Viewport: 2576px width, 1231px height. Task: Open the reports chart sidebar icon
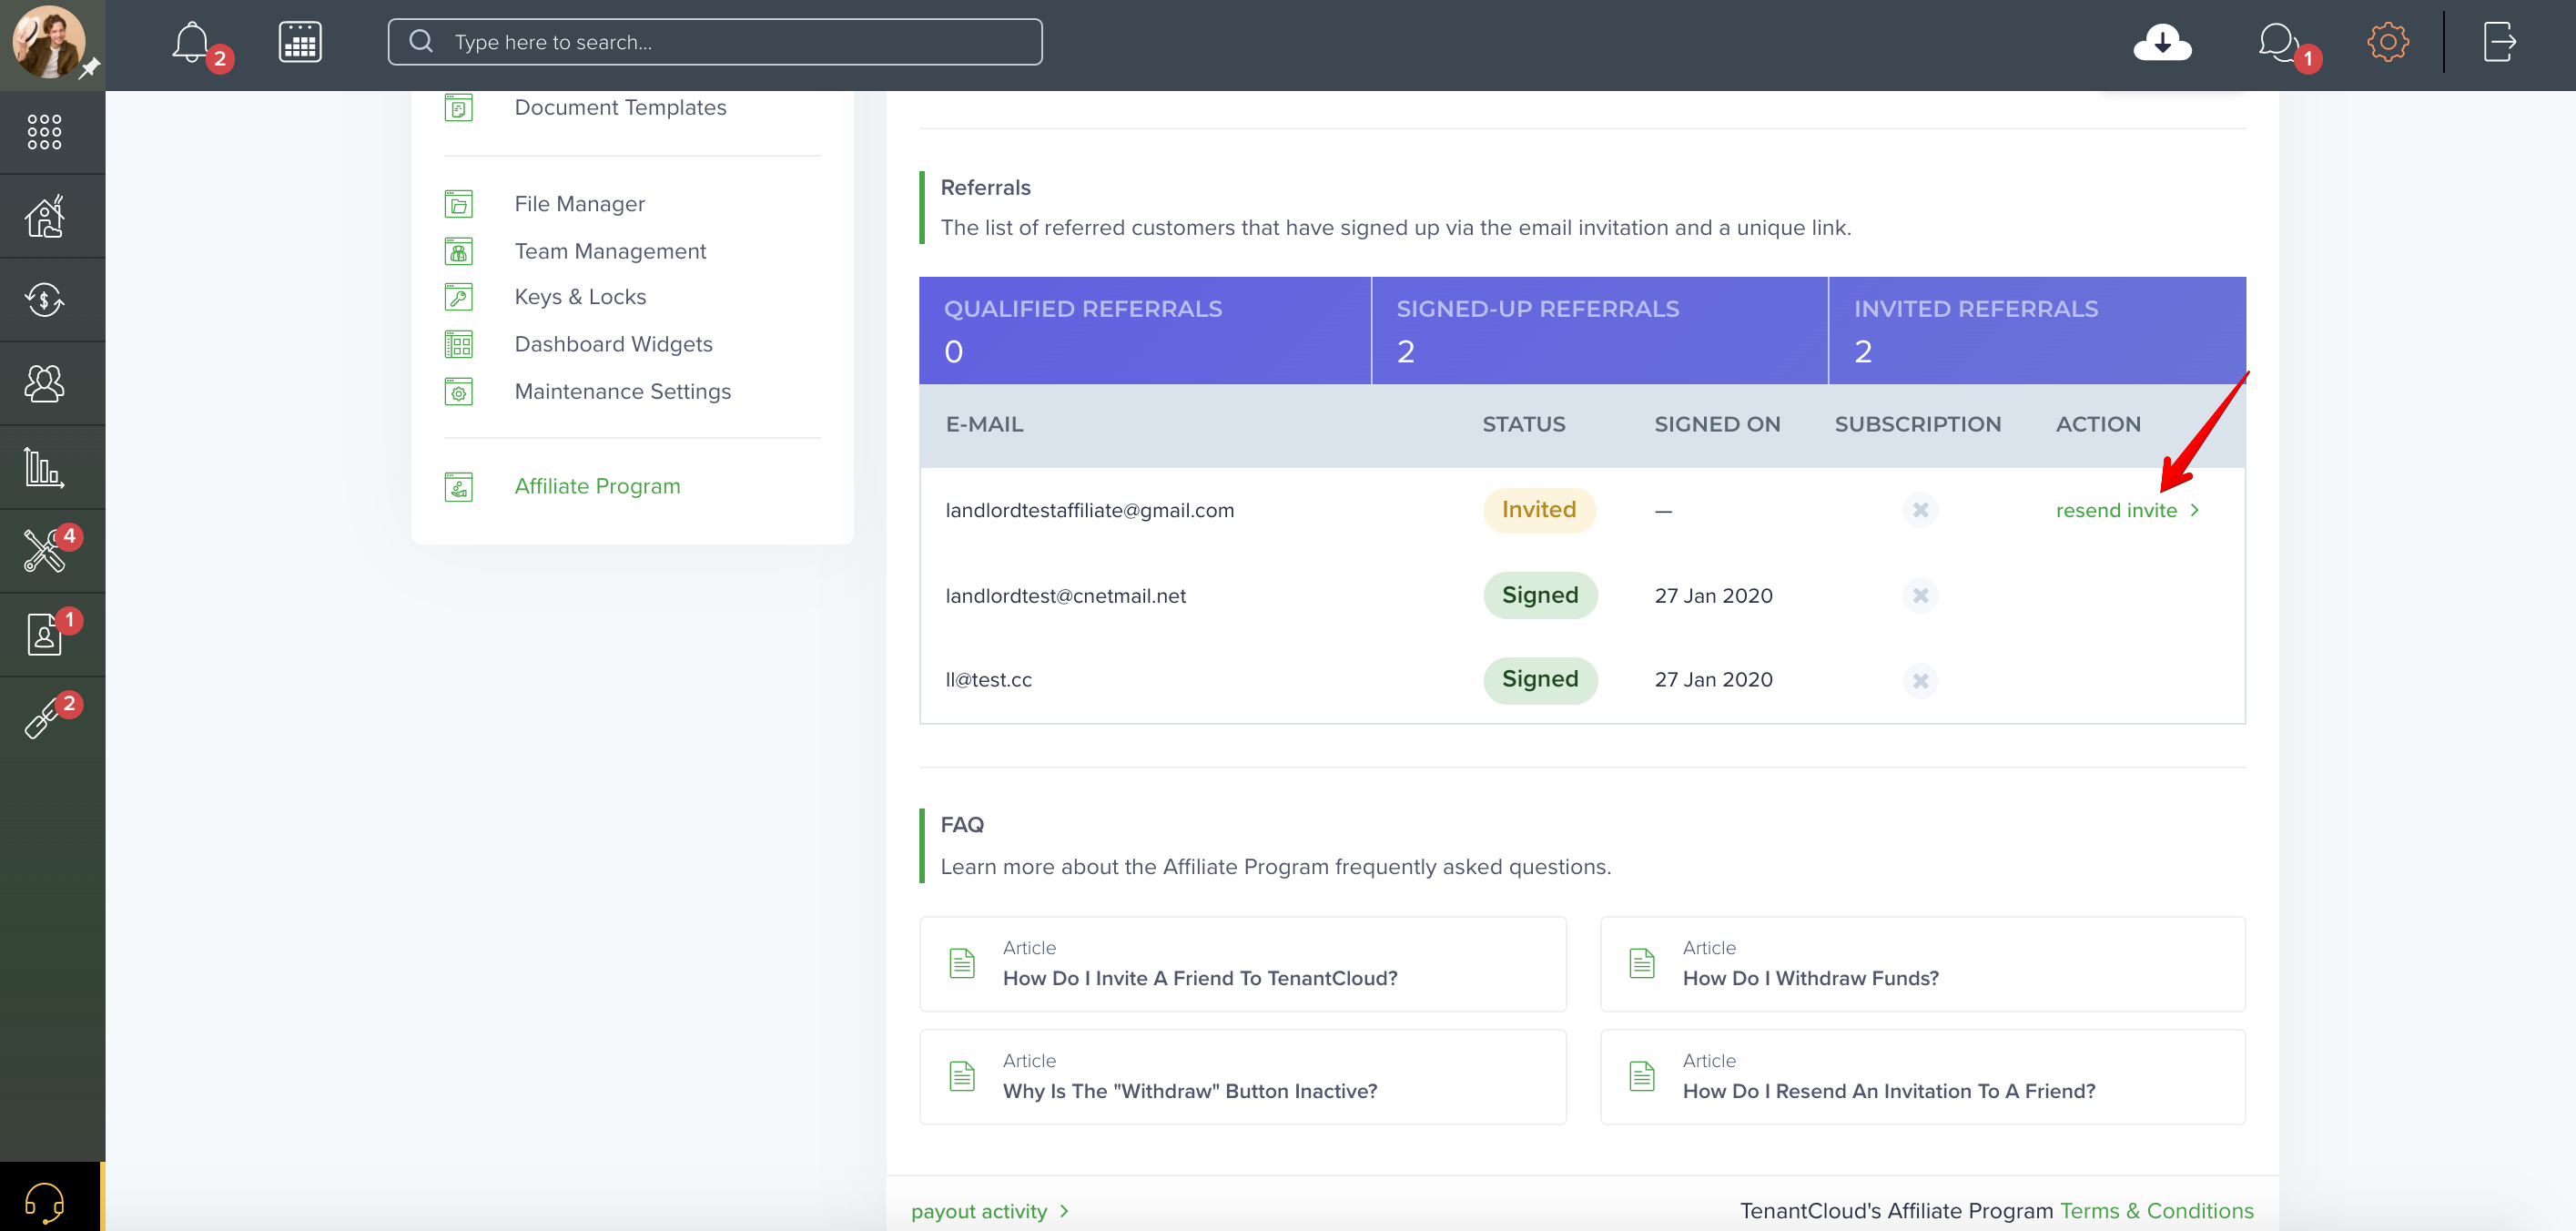click(x=44, y=467)
